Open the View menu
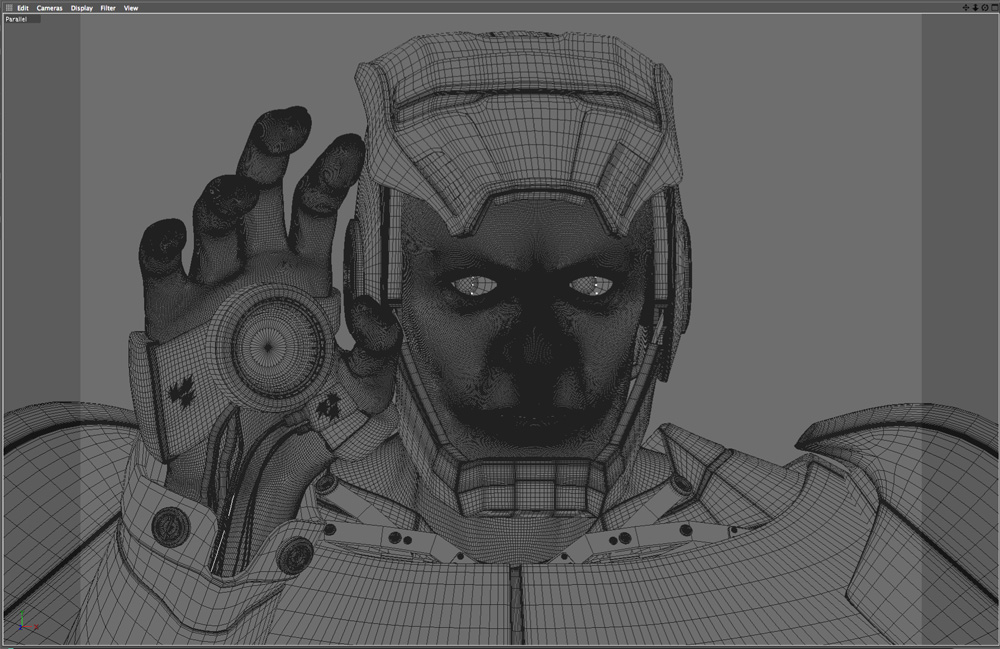1000x649 pixels. point(131,8)
